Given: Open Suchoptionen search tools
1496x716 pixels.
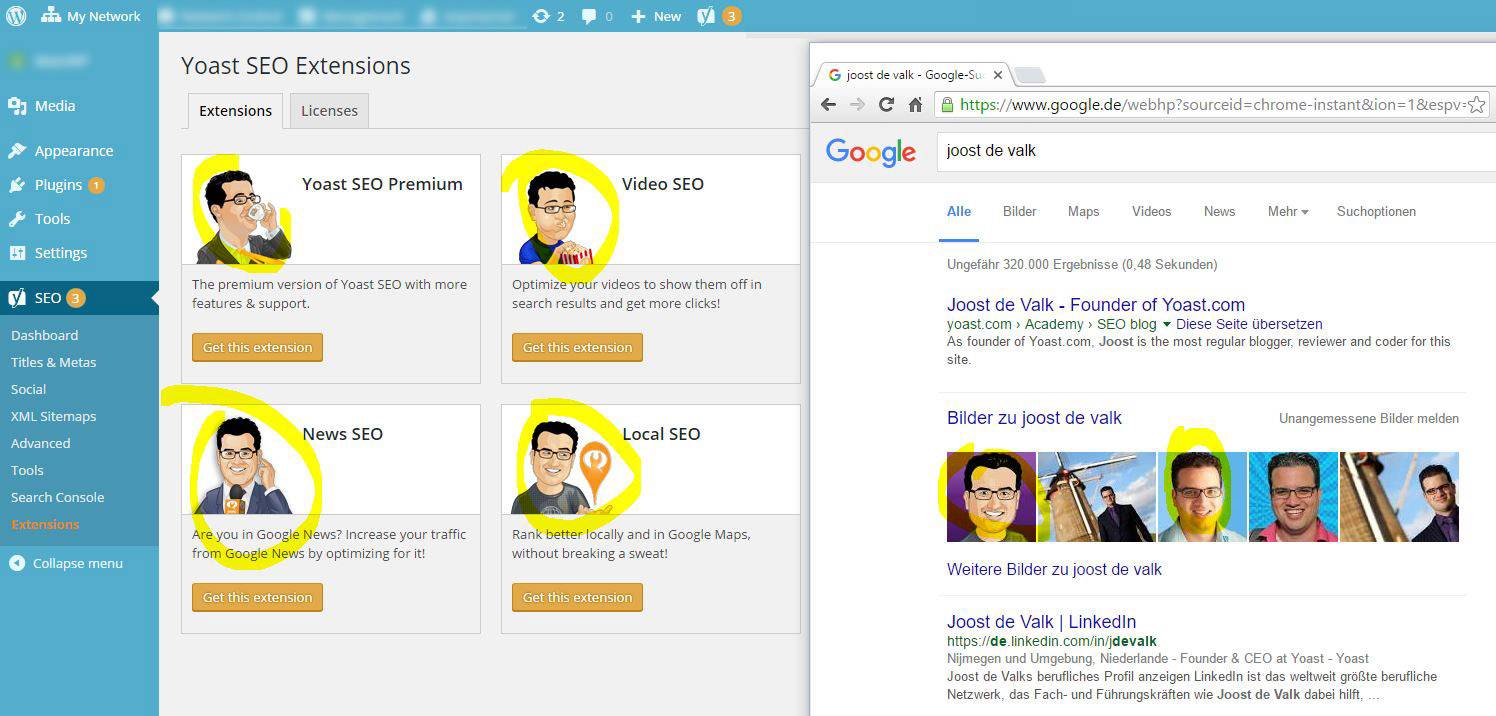Looking at the screenshot, I should coord(1376,212).
